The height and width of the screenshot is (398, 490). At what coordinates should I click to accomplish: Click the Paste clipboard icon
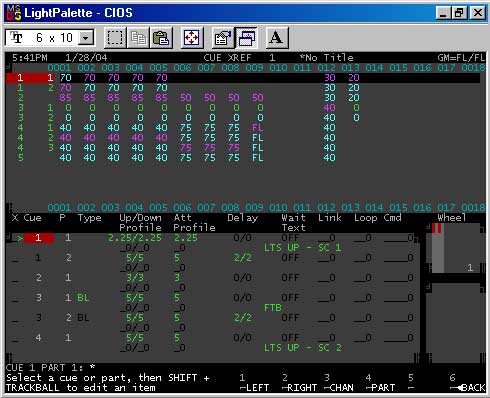point(161,38)
